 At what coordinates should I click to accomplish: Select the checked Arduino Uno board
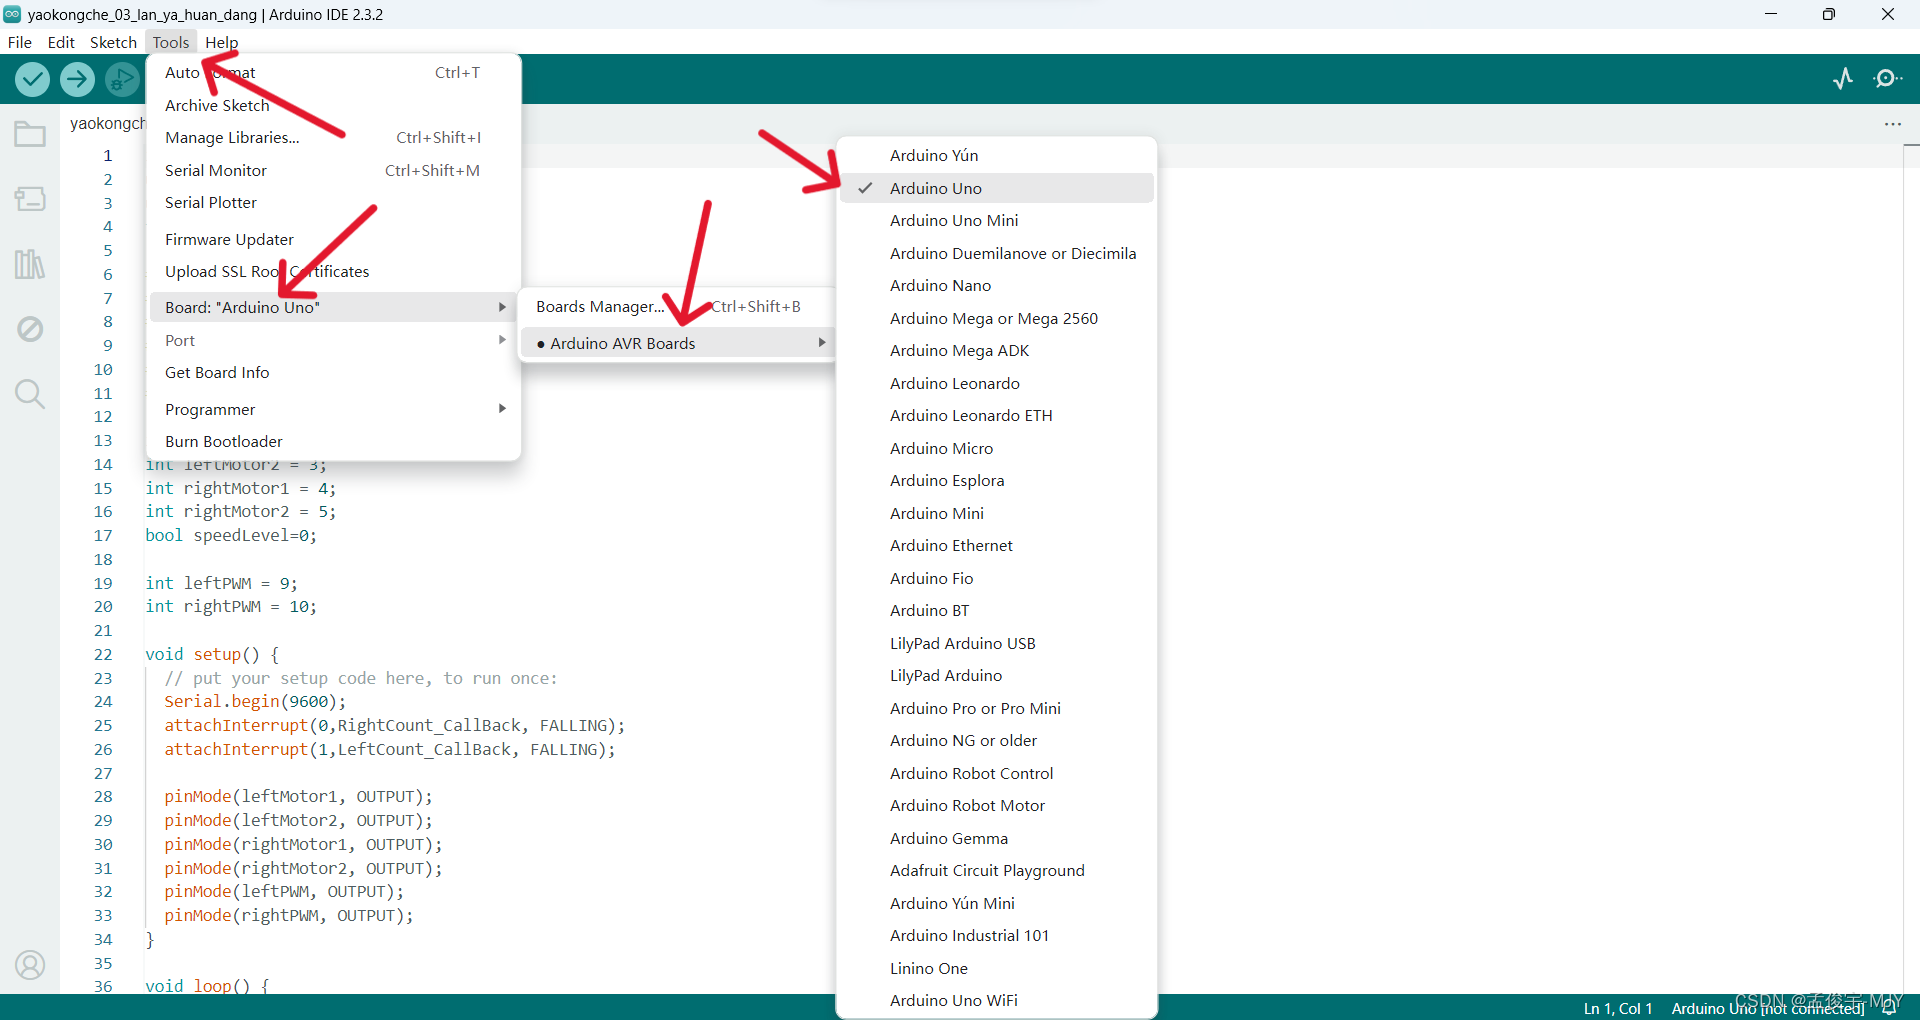tap(936, 188)
